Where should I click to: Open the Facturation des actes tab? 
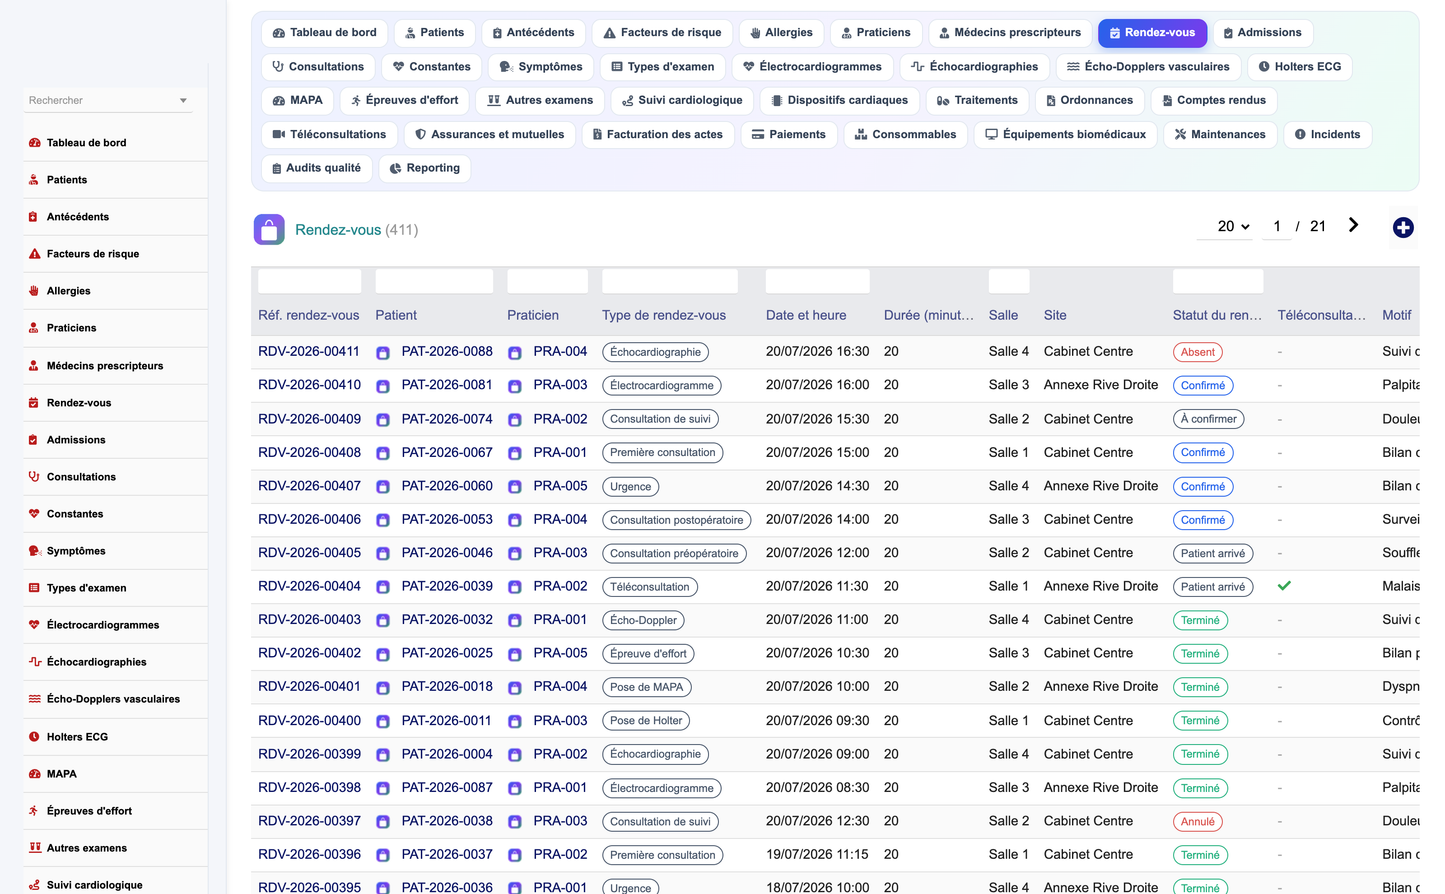pos(657,135)
